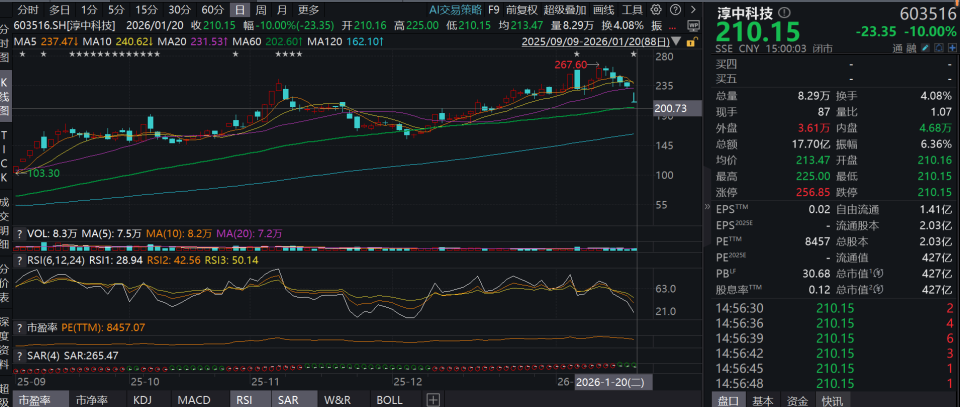The height and width of the screenshot is (407, 960).
Task: Toggle the BOLL indicator tab
Action: [x=390, y=400]
